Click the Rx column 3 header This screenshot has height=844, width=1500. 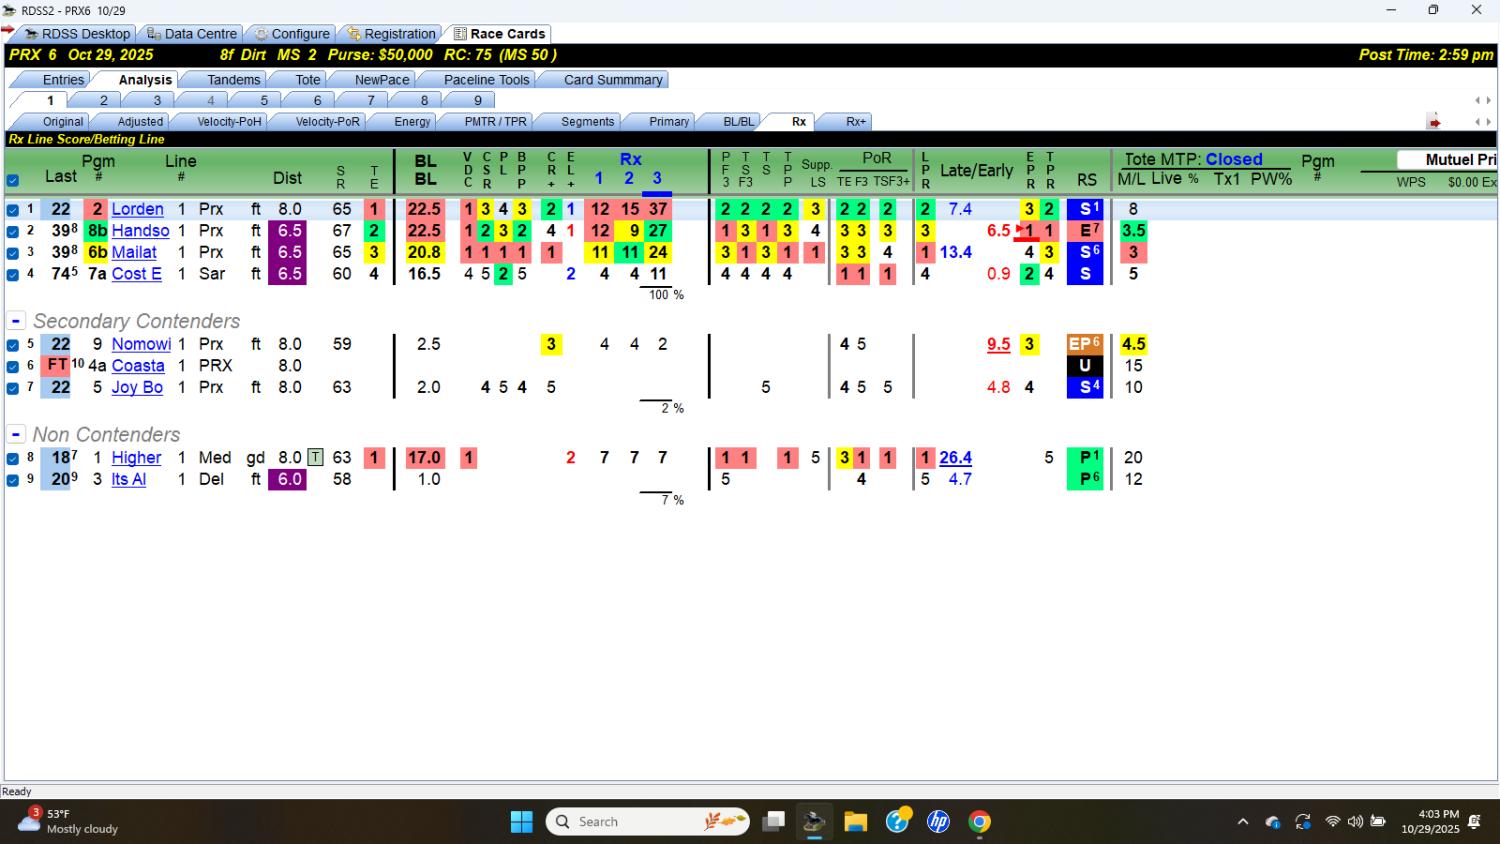pos(657,178)
